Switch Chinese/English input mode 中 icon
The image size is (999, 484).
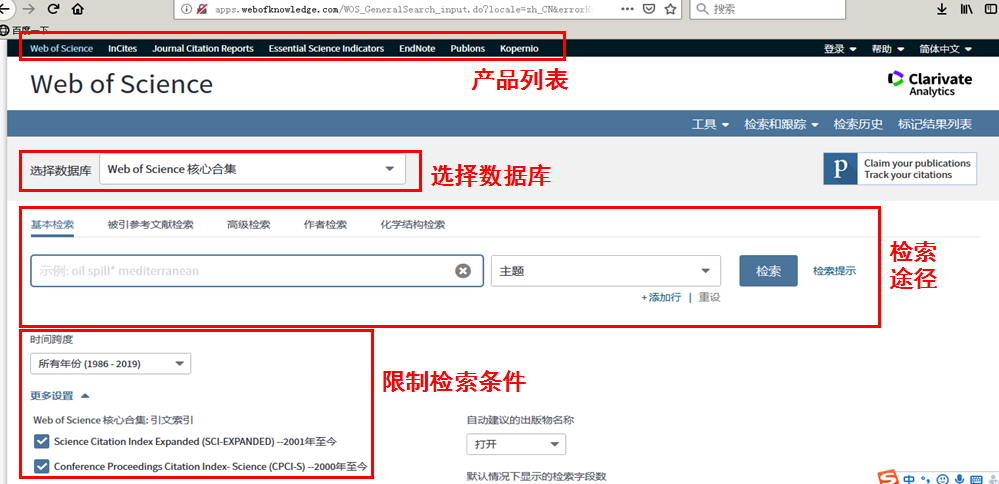coord(910,478)
